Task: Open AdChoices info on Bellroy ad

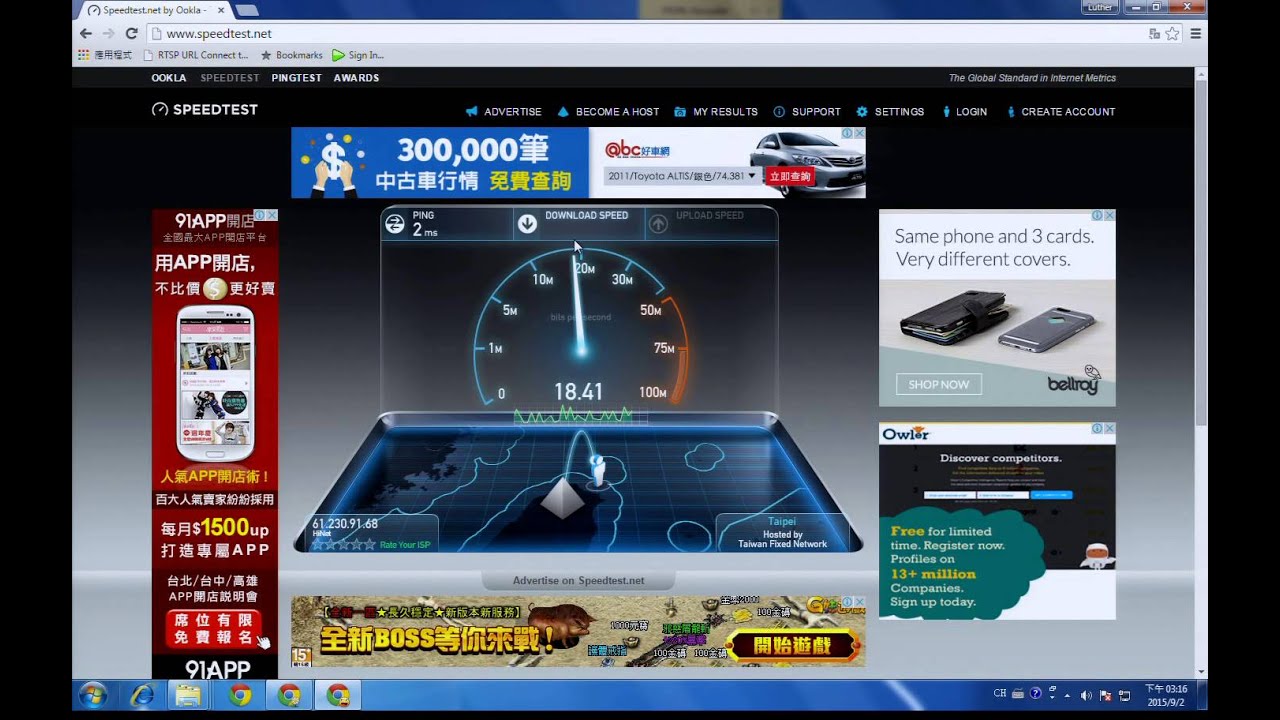Action: (1097, 215)
